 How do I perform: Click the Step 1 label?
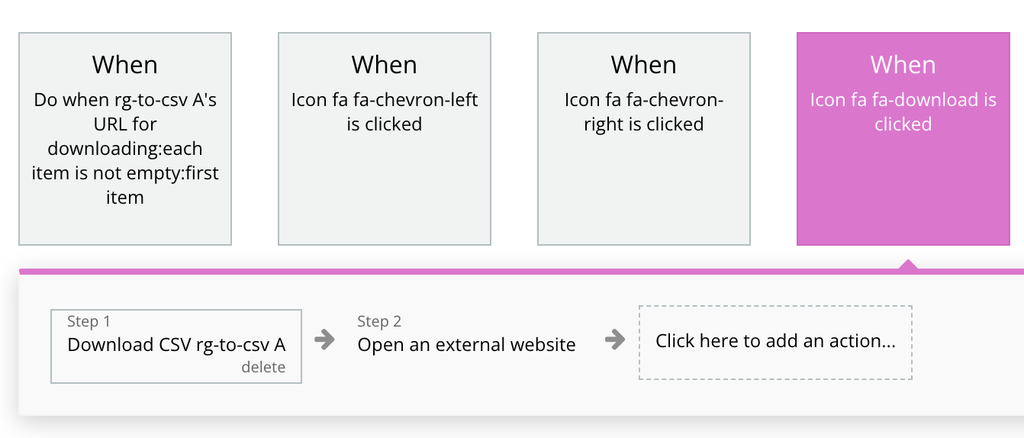[89, 321]
